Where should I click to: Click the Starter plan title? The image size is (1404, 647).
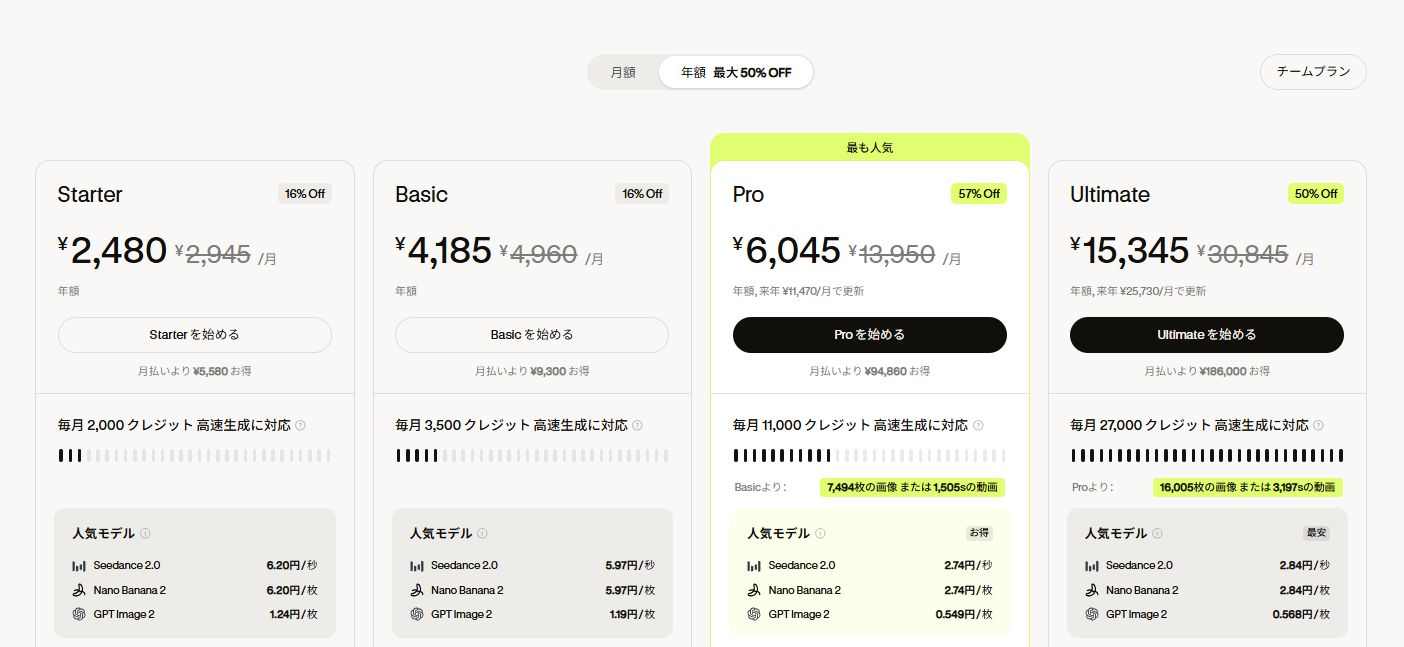tap(90, 194)
